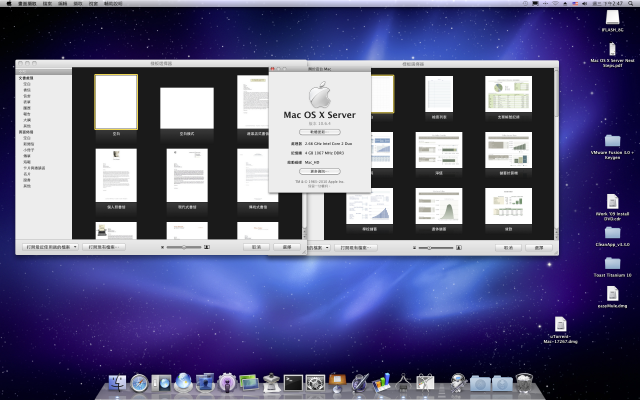Select checklist template in Numbers top row

pyautogui.click(x=439, y=94)
